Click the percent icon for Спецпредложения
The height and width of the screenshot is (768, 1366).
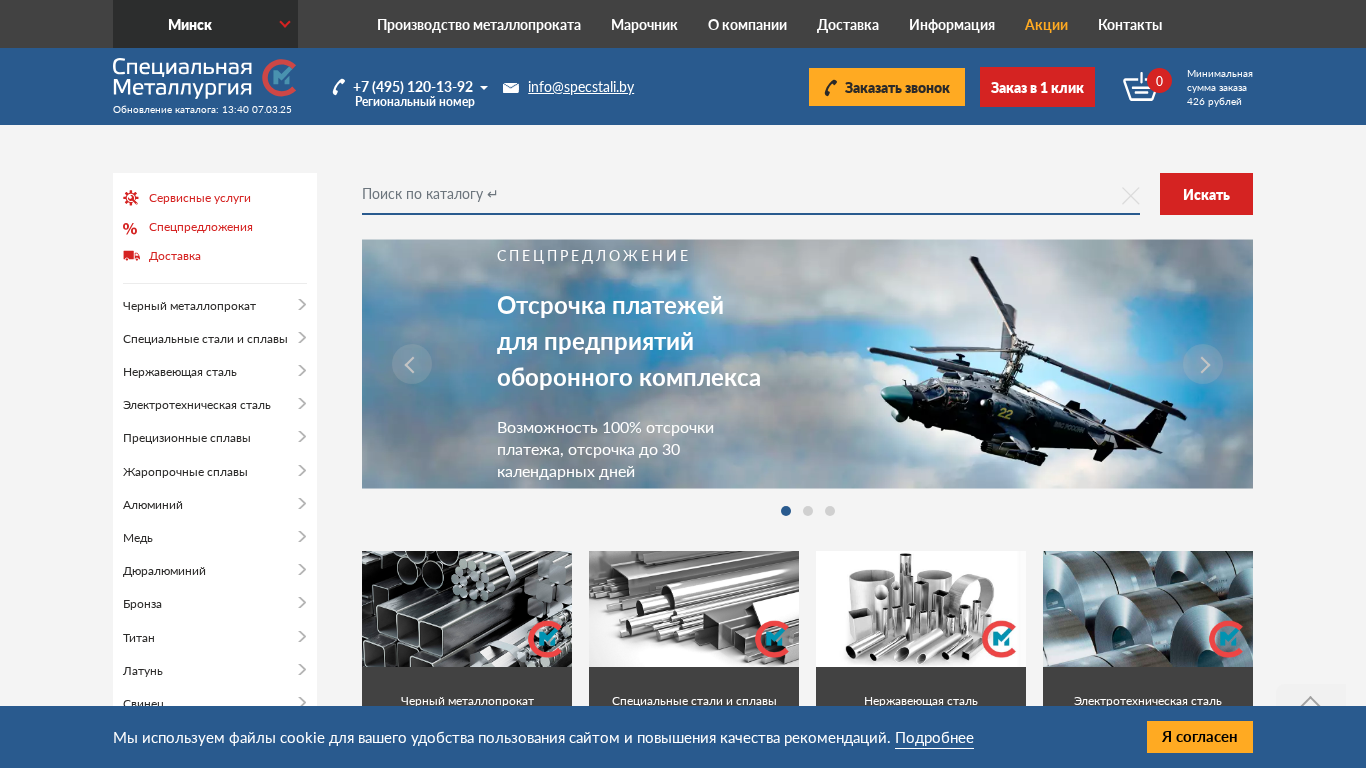pyautogui.click(x=130, y=228)
